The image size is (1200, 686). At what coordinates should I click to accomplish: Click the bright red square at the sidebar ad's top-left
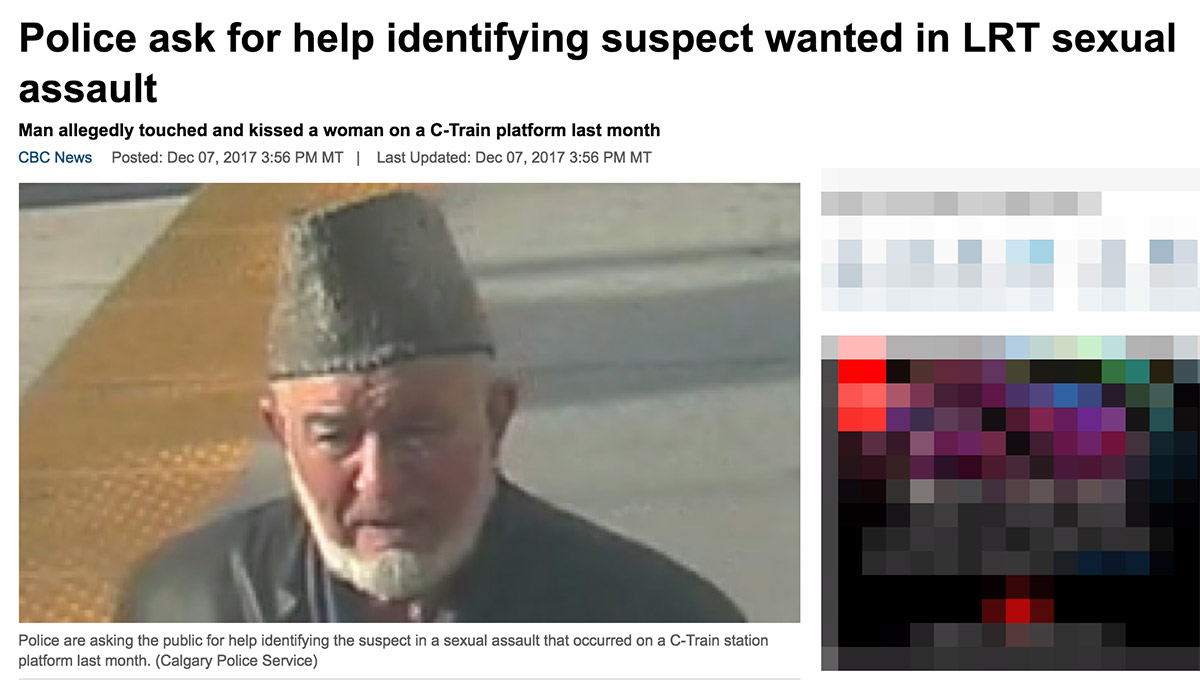[x=862, y=371]
